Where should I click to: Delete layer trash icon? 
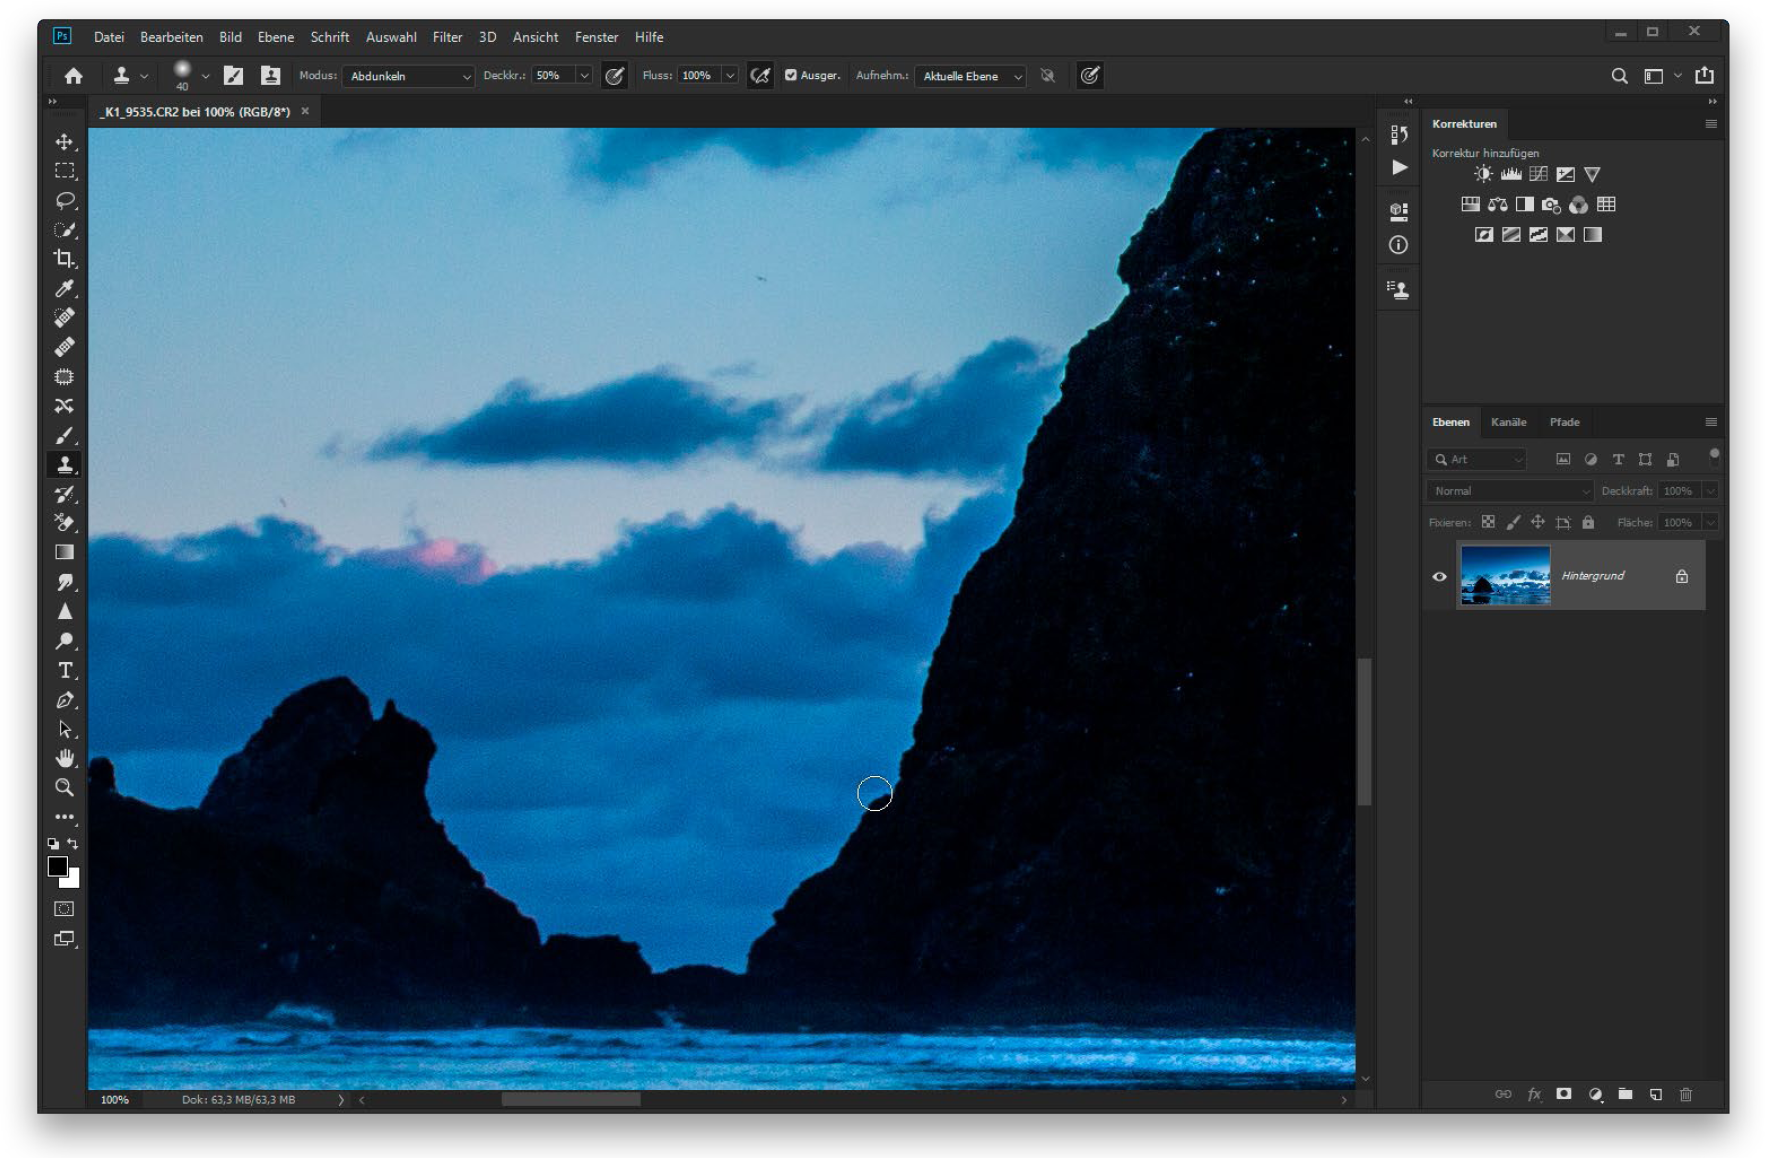1686,1094
